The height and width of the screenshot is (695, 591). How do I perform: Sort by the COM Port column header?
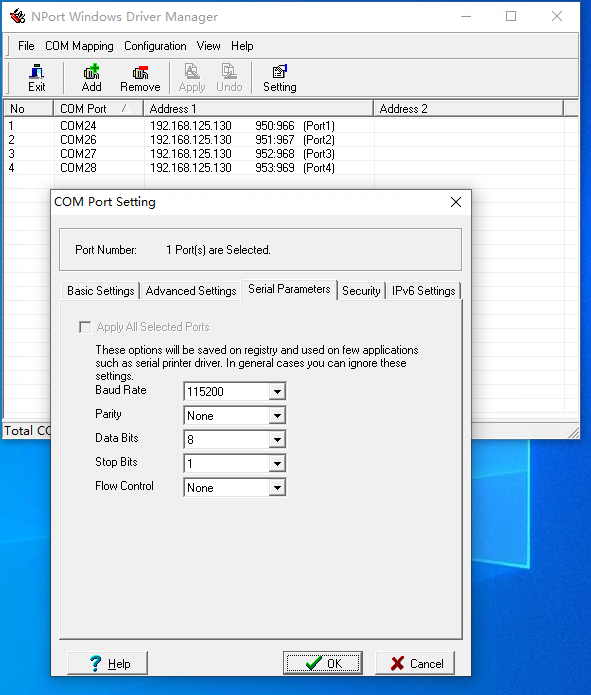tap(98, 109)
